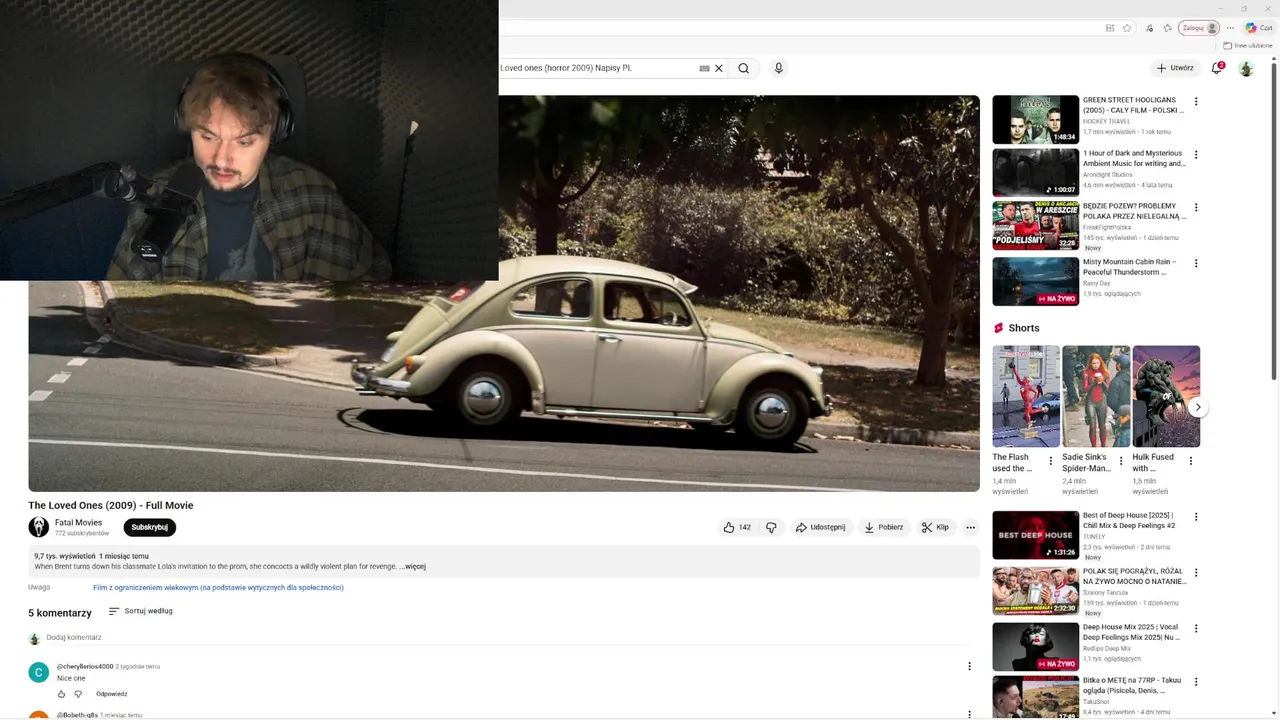The width and height of the screenshot is (1280, 720).
Task: Like the comment from cheryllerios4000
Action: [x=61, y=694]
